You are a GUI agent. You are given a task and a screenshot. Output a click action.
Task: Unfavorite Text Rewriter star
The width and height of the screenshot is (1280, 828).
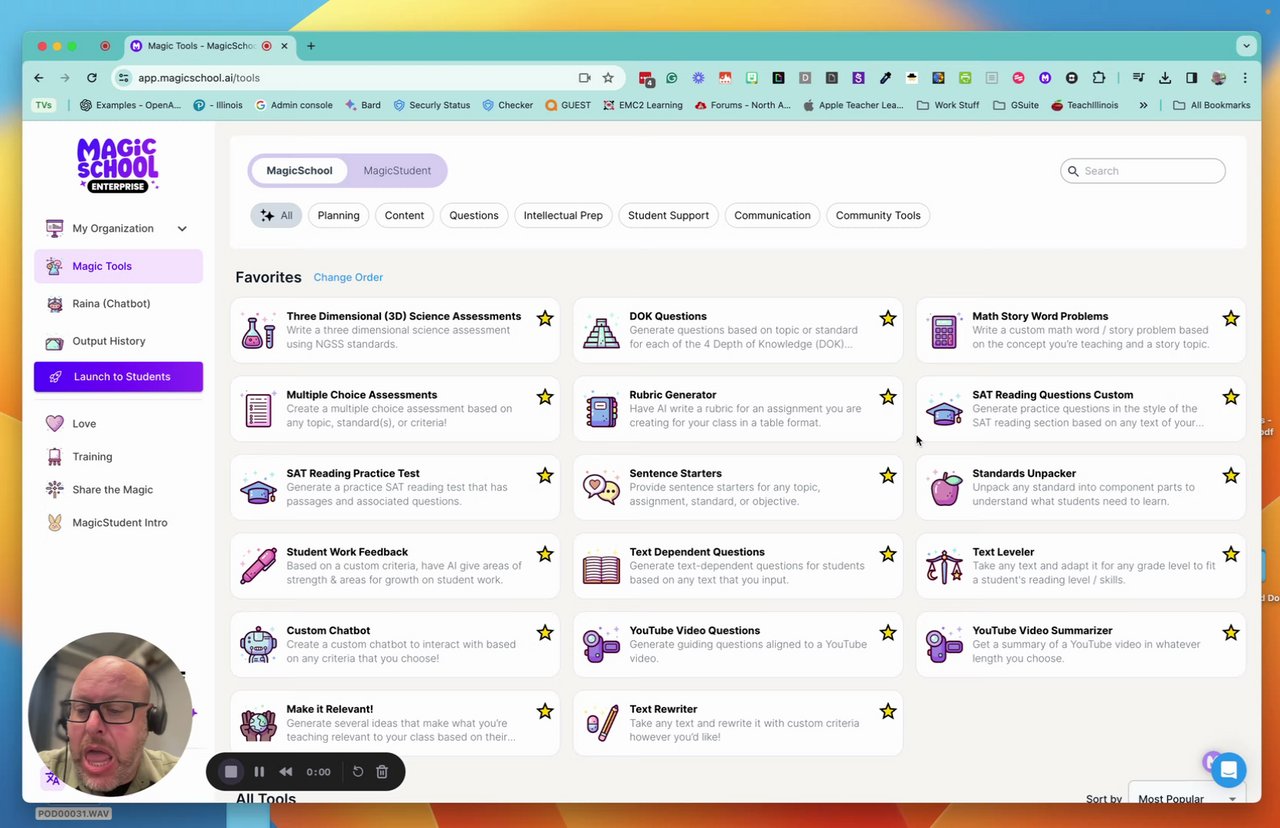(888, 711)
